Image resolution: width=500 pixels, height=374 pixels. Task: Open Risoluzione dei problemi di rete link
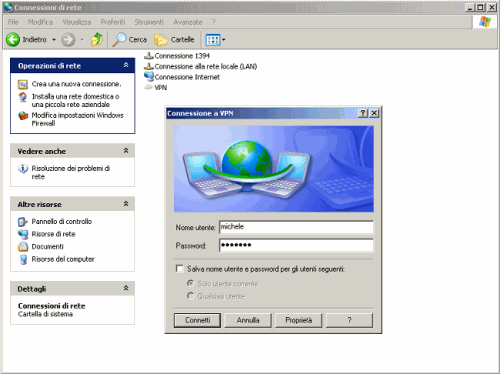point(71,172)
